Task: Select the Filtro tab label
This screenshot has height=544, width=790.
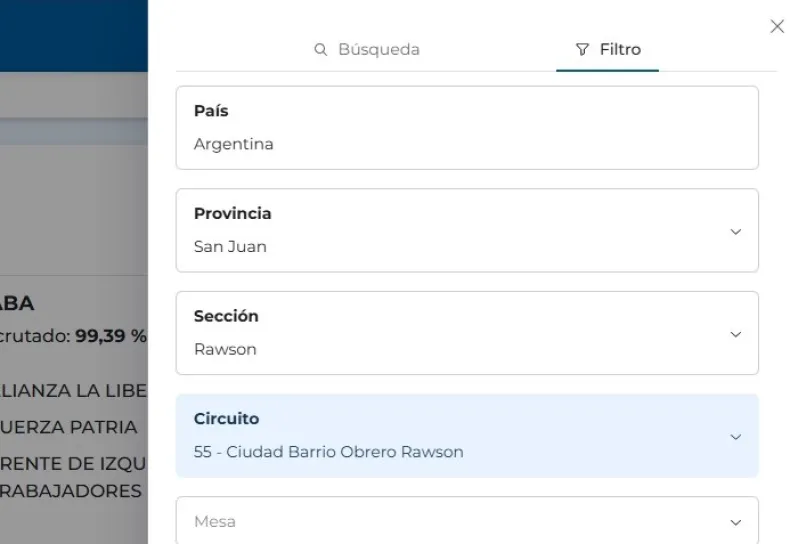Action: tap(620, 49)
